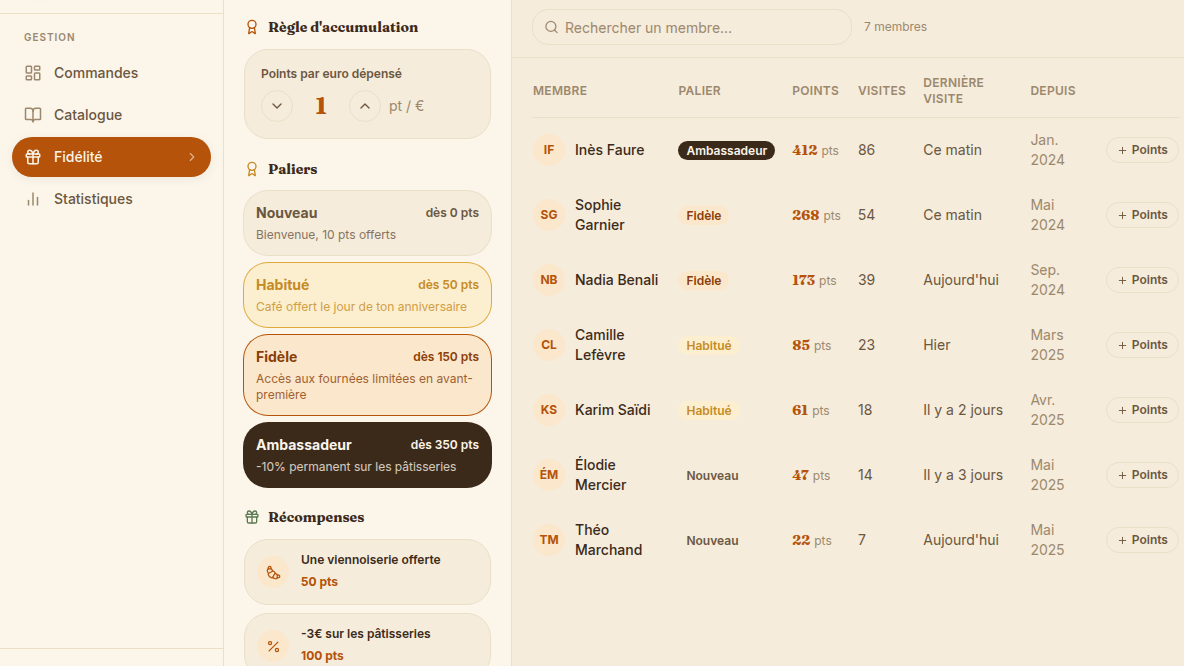Open the Statistiques section
The height and width of the screenshot is (666, 1184).
click(x=111, y=199)
